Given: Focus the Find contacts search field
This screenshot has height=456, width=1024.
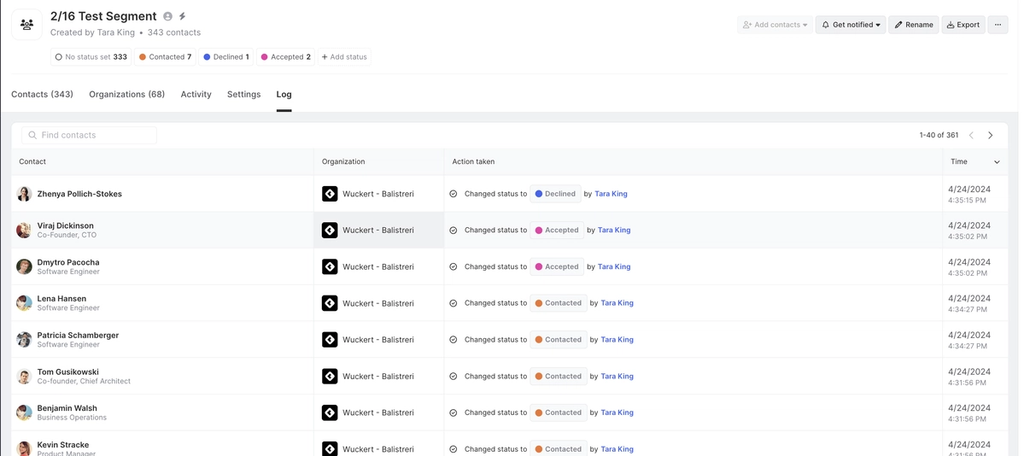Looking at the screenshot, I should click(89, 135).
